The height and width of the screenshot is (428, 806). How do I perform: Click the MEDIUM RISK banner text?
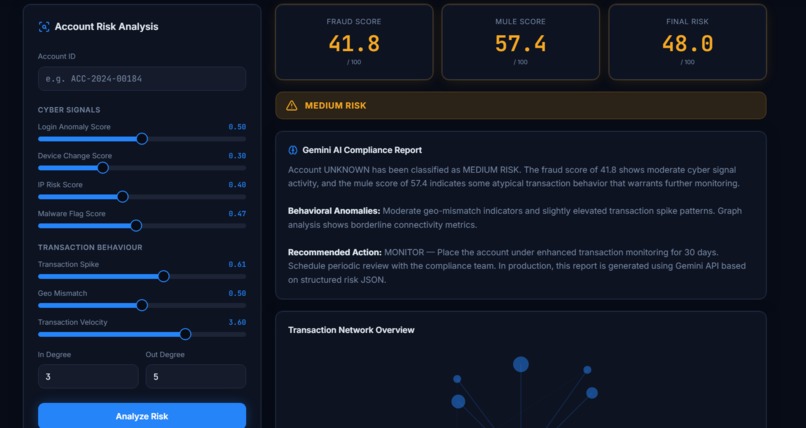336,106
